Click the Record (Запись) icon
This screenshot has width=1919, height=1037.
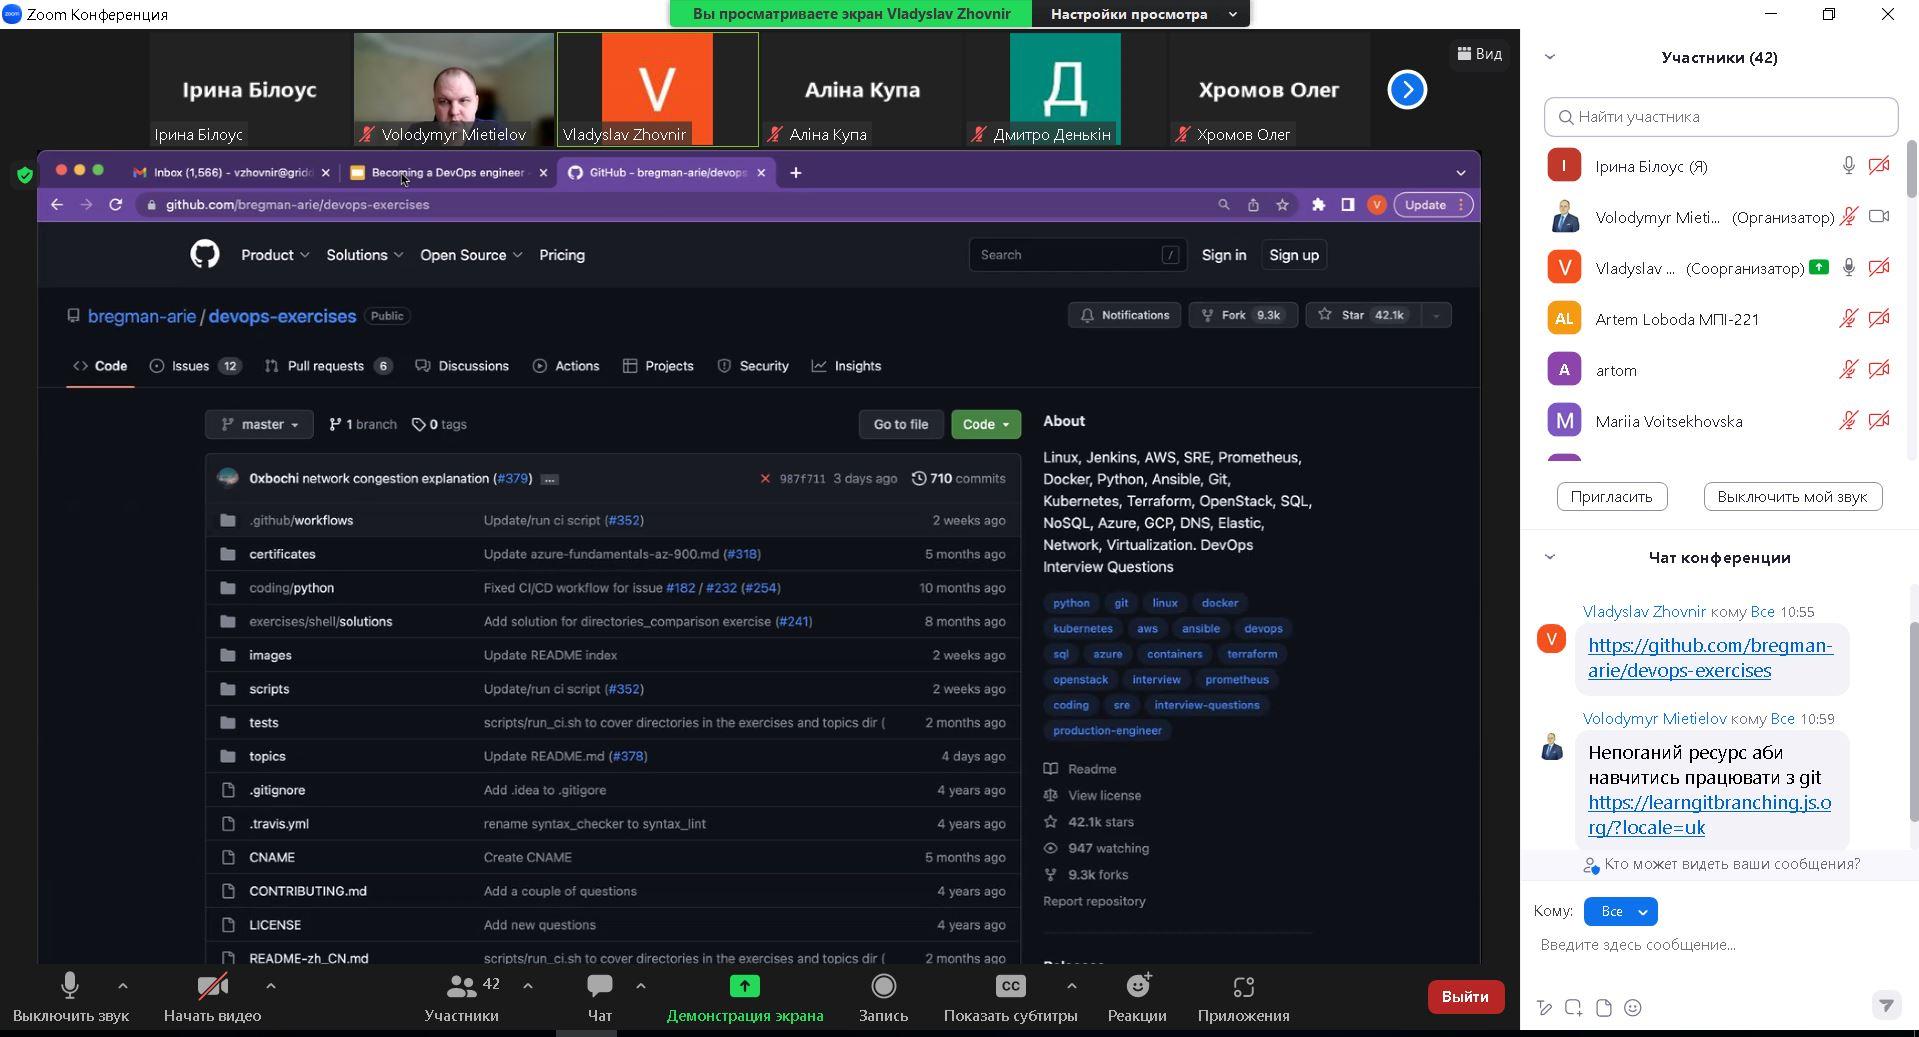tap(883, 987)
